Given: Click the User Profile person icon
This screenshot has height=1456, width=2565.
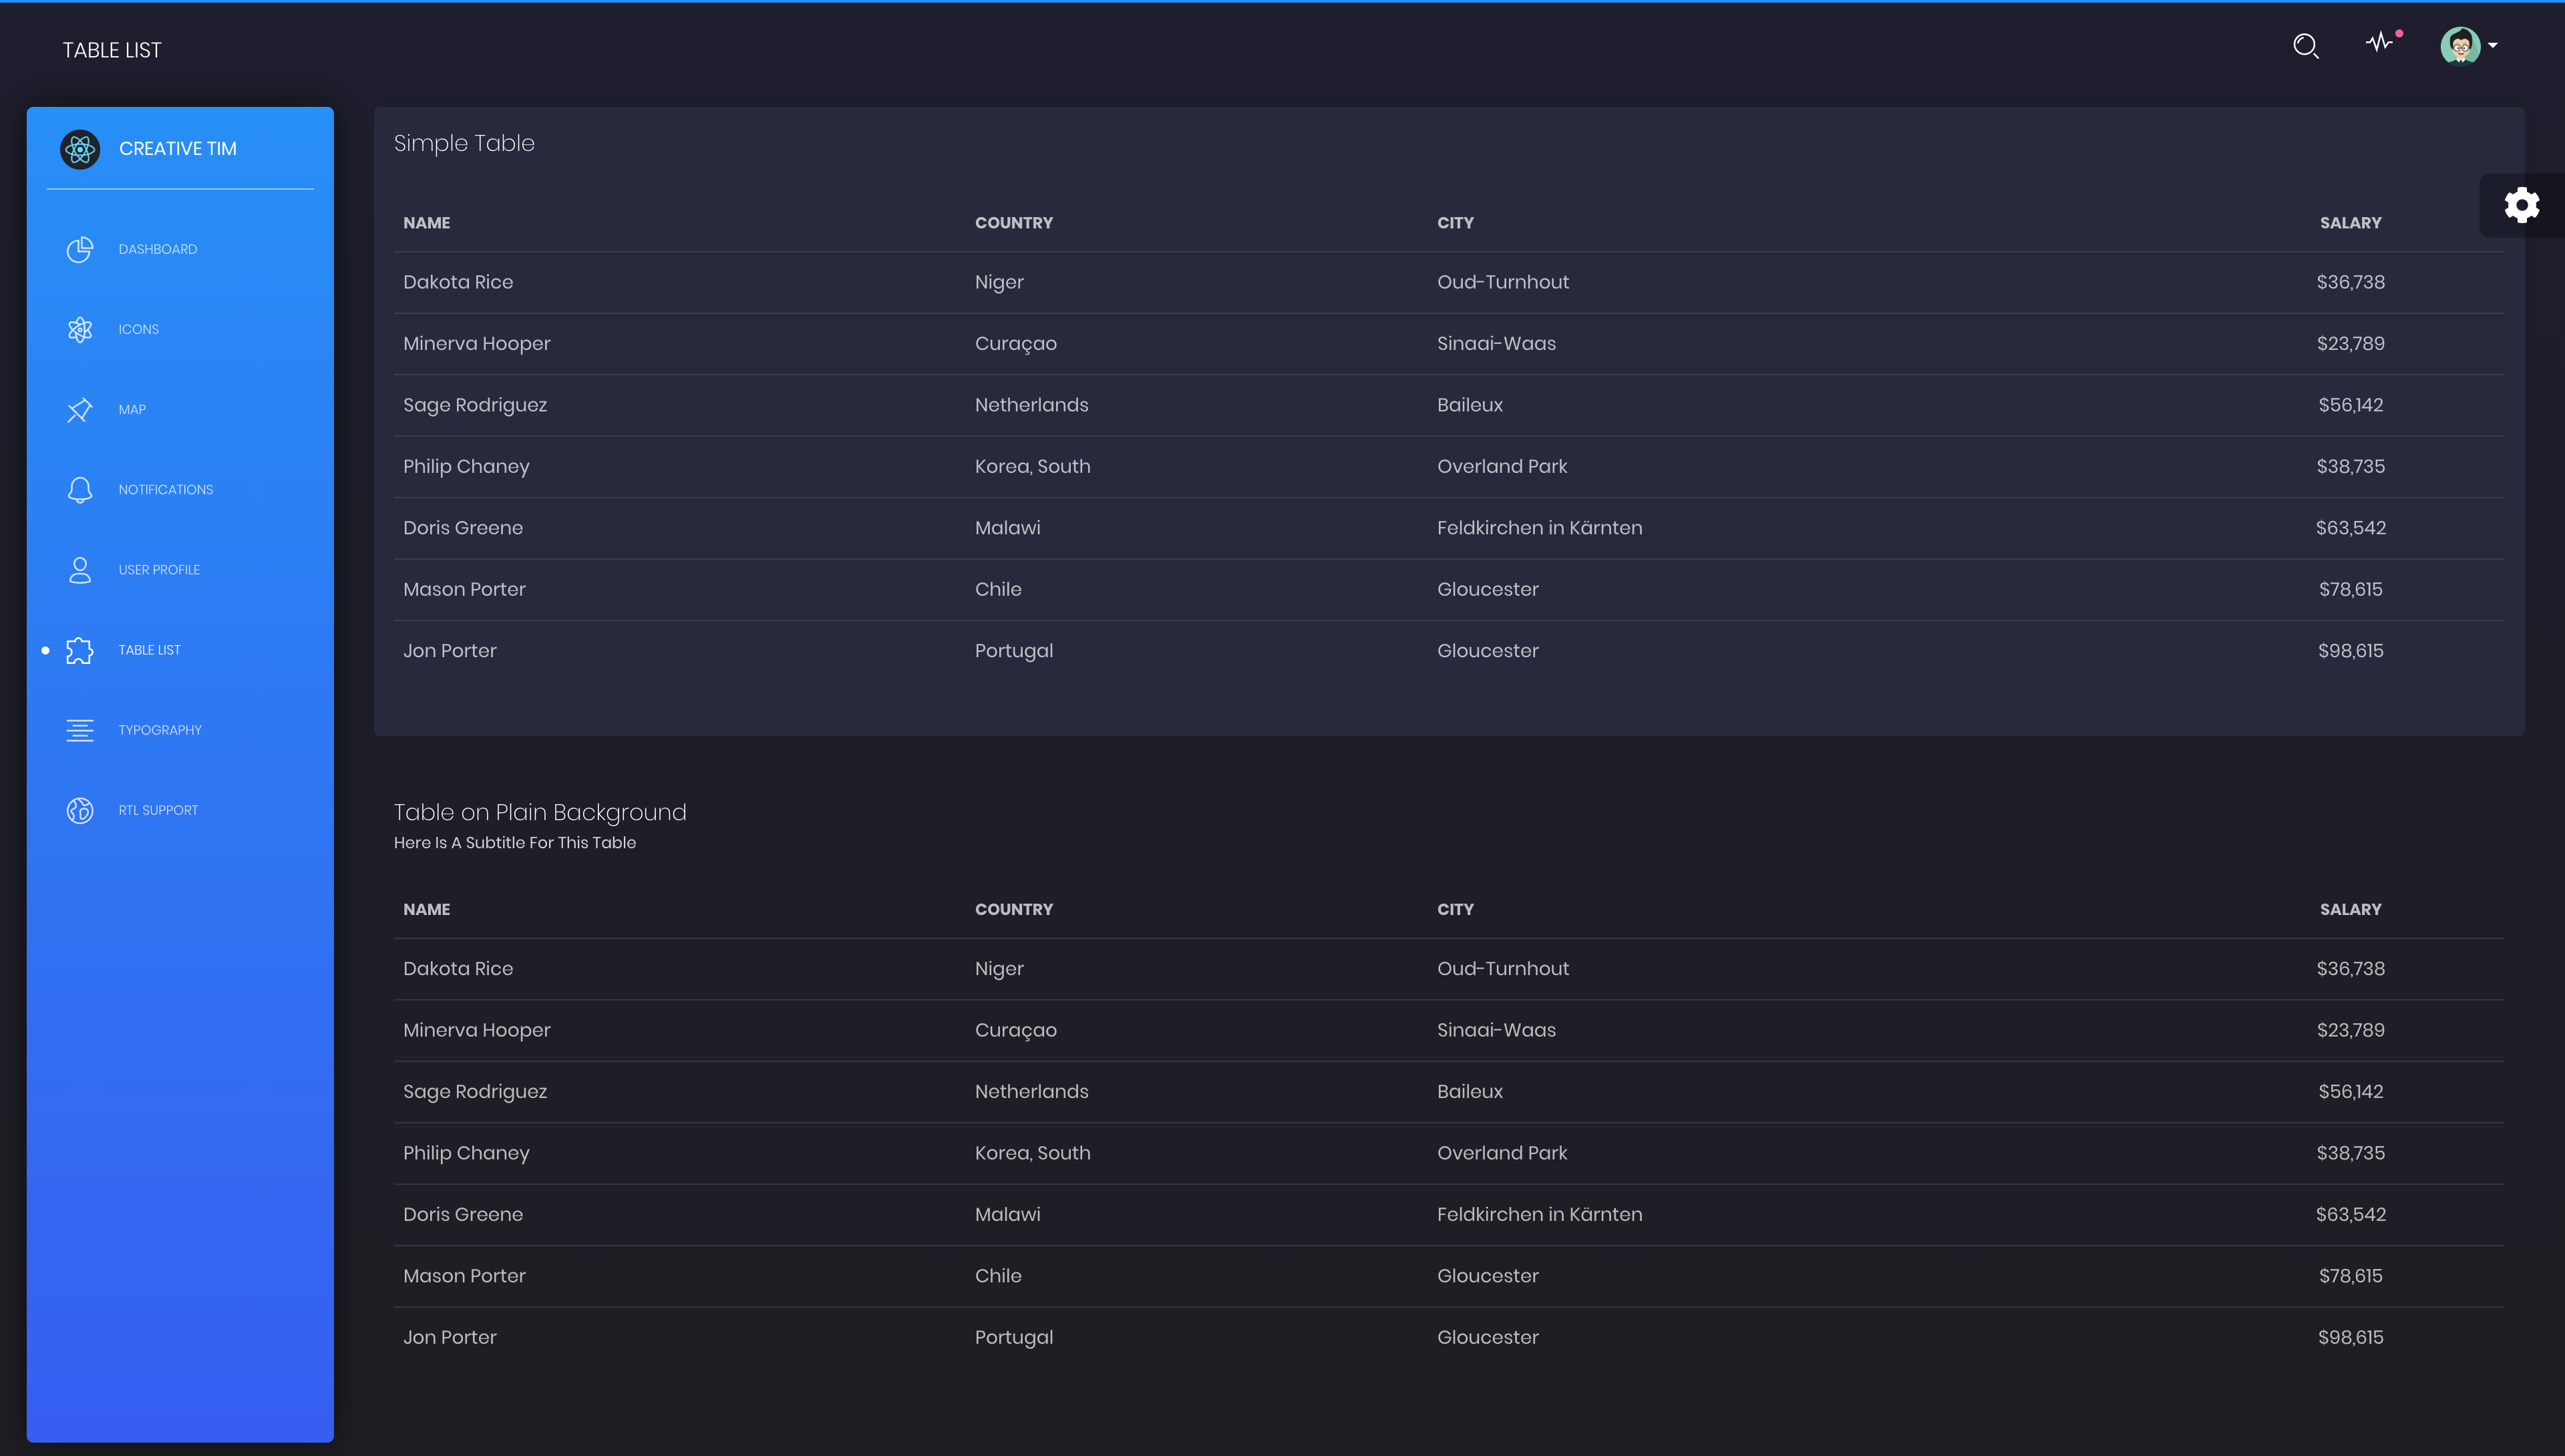Looking at the screenshot, I should click(x=80, y=570).
